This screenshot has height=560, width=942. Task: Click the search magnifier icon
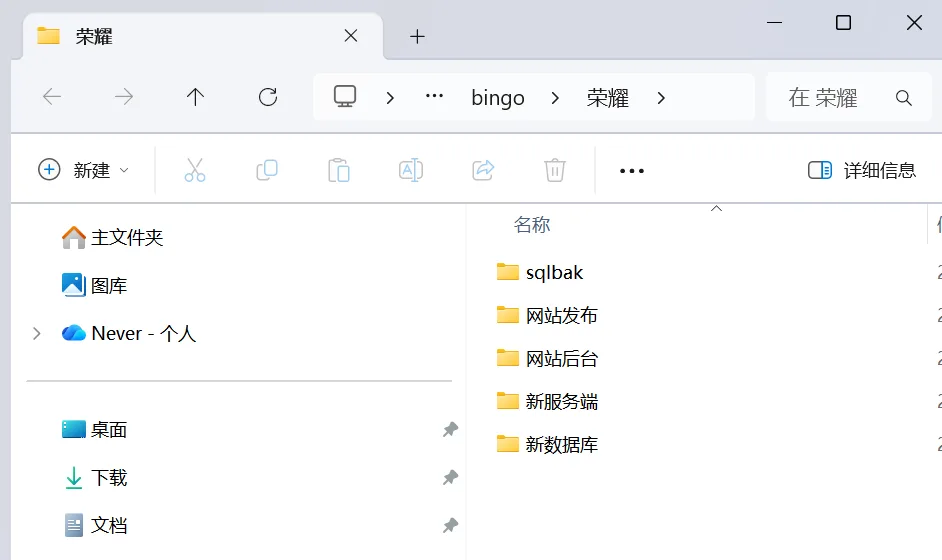(x=904, y=98)
